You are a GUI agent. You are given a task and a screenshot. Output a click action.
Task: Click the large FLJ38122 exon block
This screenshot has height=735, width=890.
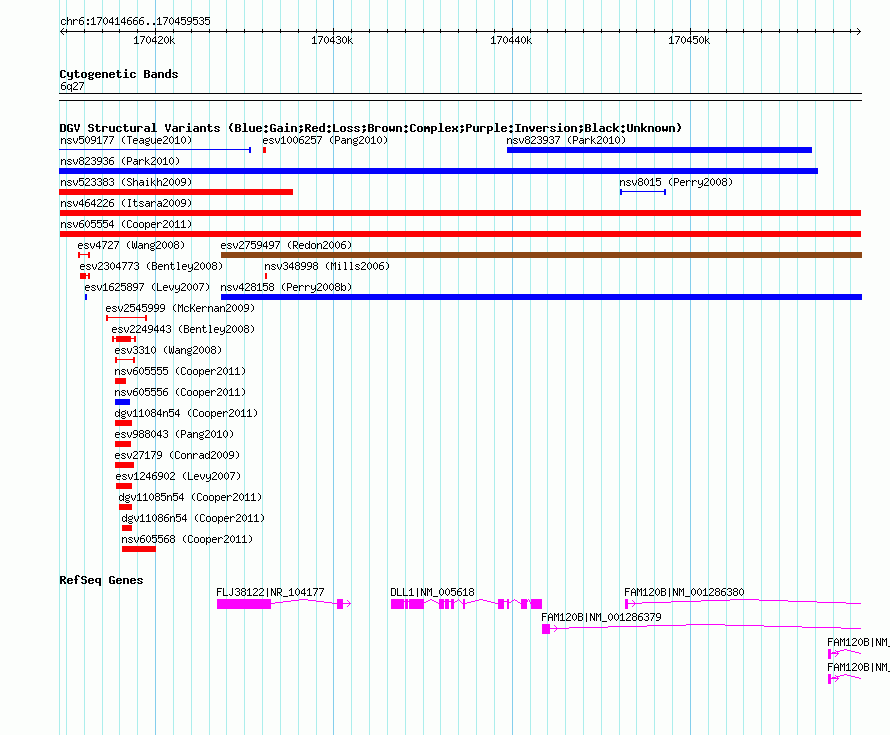pos(244,604)
